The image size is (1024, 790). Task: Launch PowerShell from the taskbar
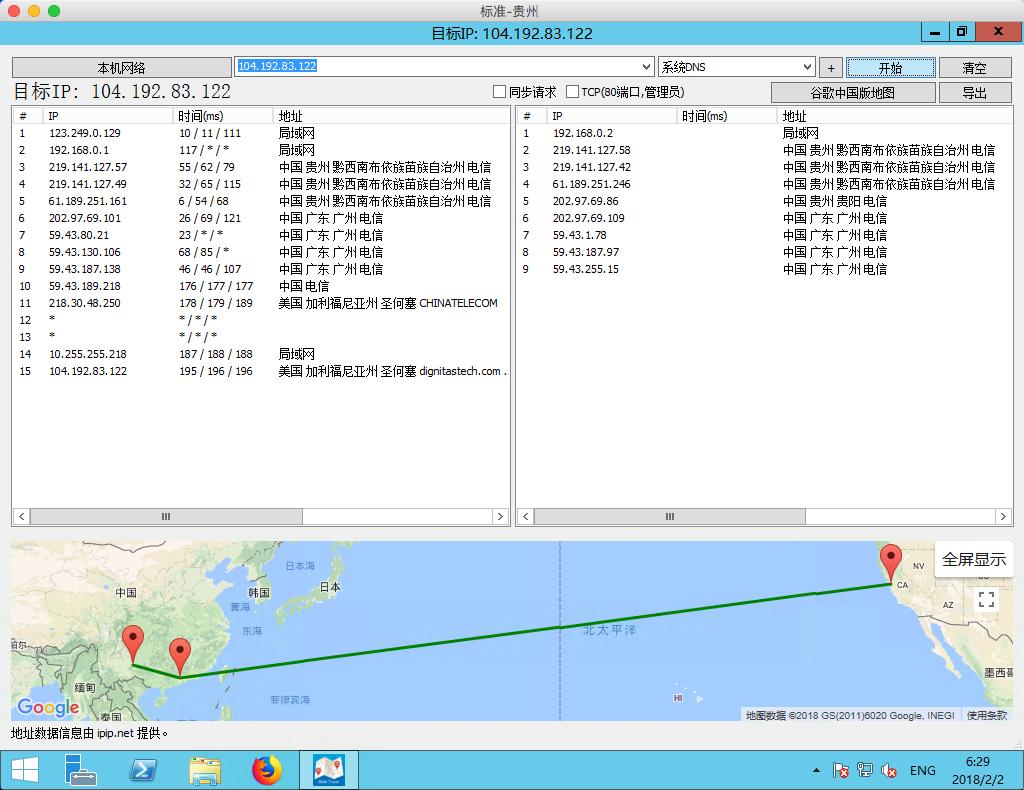[x=143, y=770]
